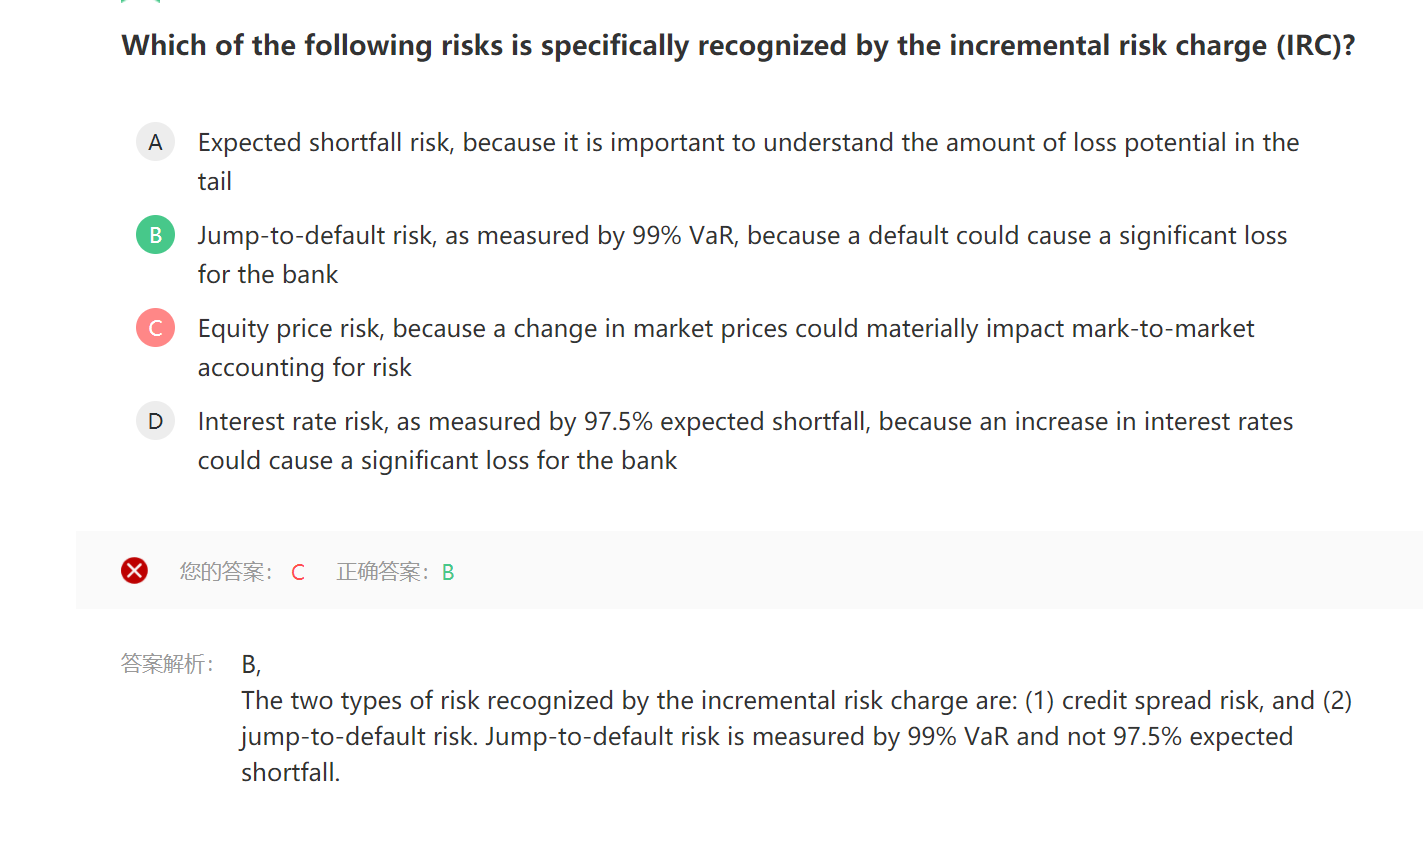This screenshot has height=860, width=1423.
Task: Click the 您的答案 label
Action: [x=226, y=572]
